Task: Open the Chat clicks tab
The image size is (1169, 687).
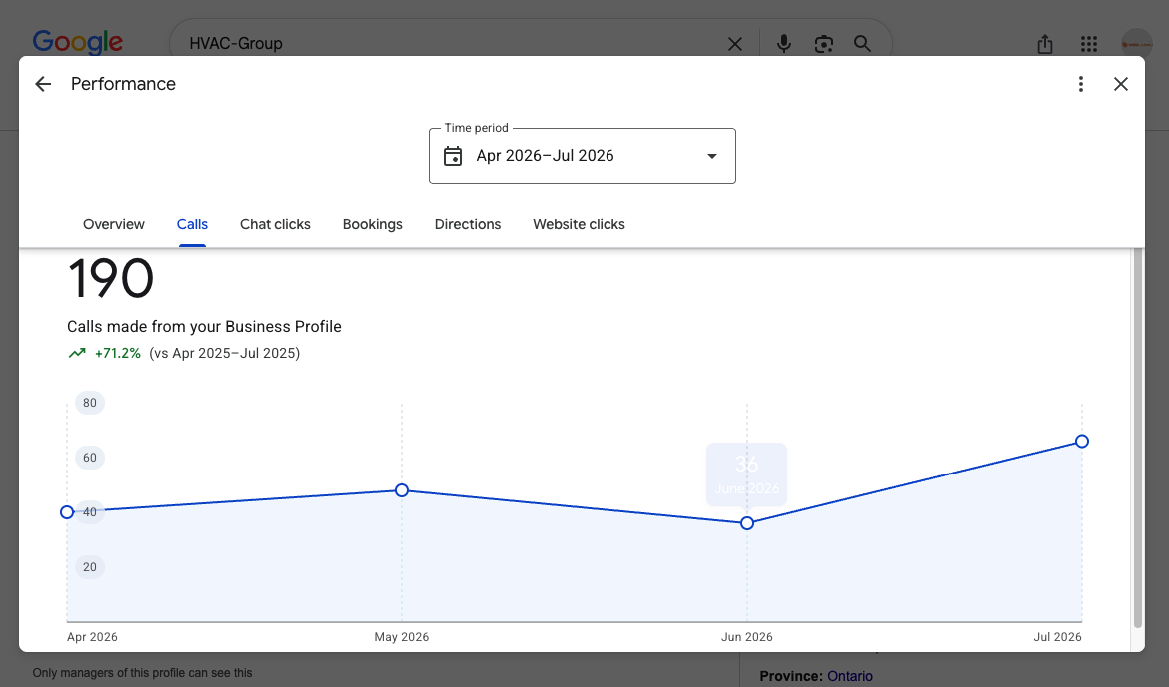Action: pyautogui.click(x=275, y=225)
